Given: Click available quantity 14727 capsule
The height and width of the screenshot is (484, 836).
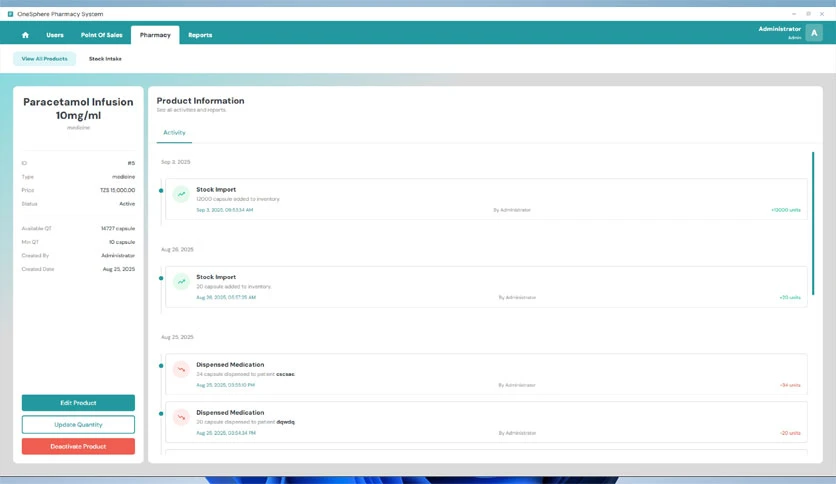Looking at the screenshot, I should click(x=118, y=229).
